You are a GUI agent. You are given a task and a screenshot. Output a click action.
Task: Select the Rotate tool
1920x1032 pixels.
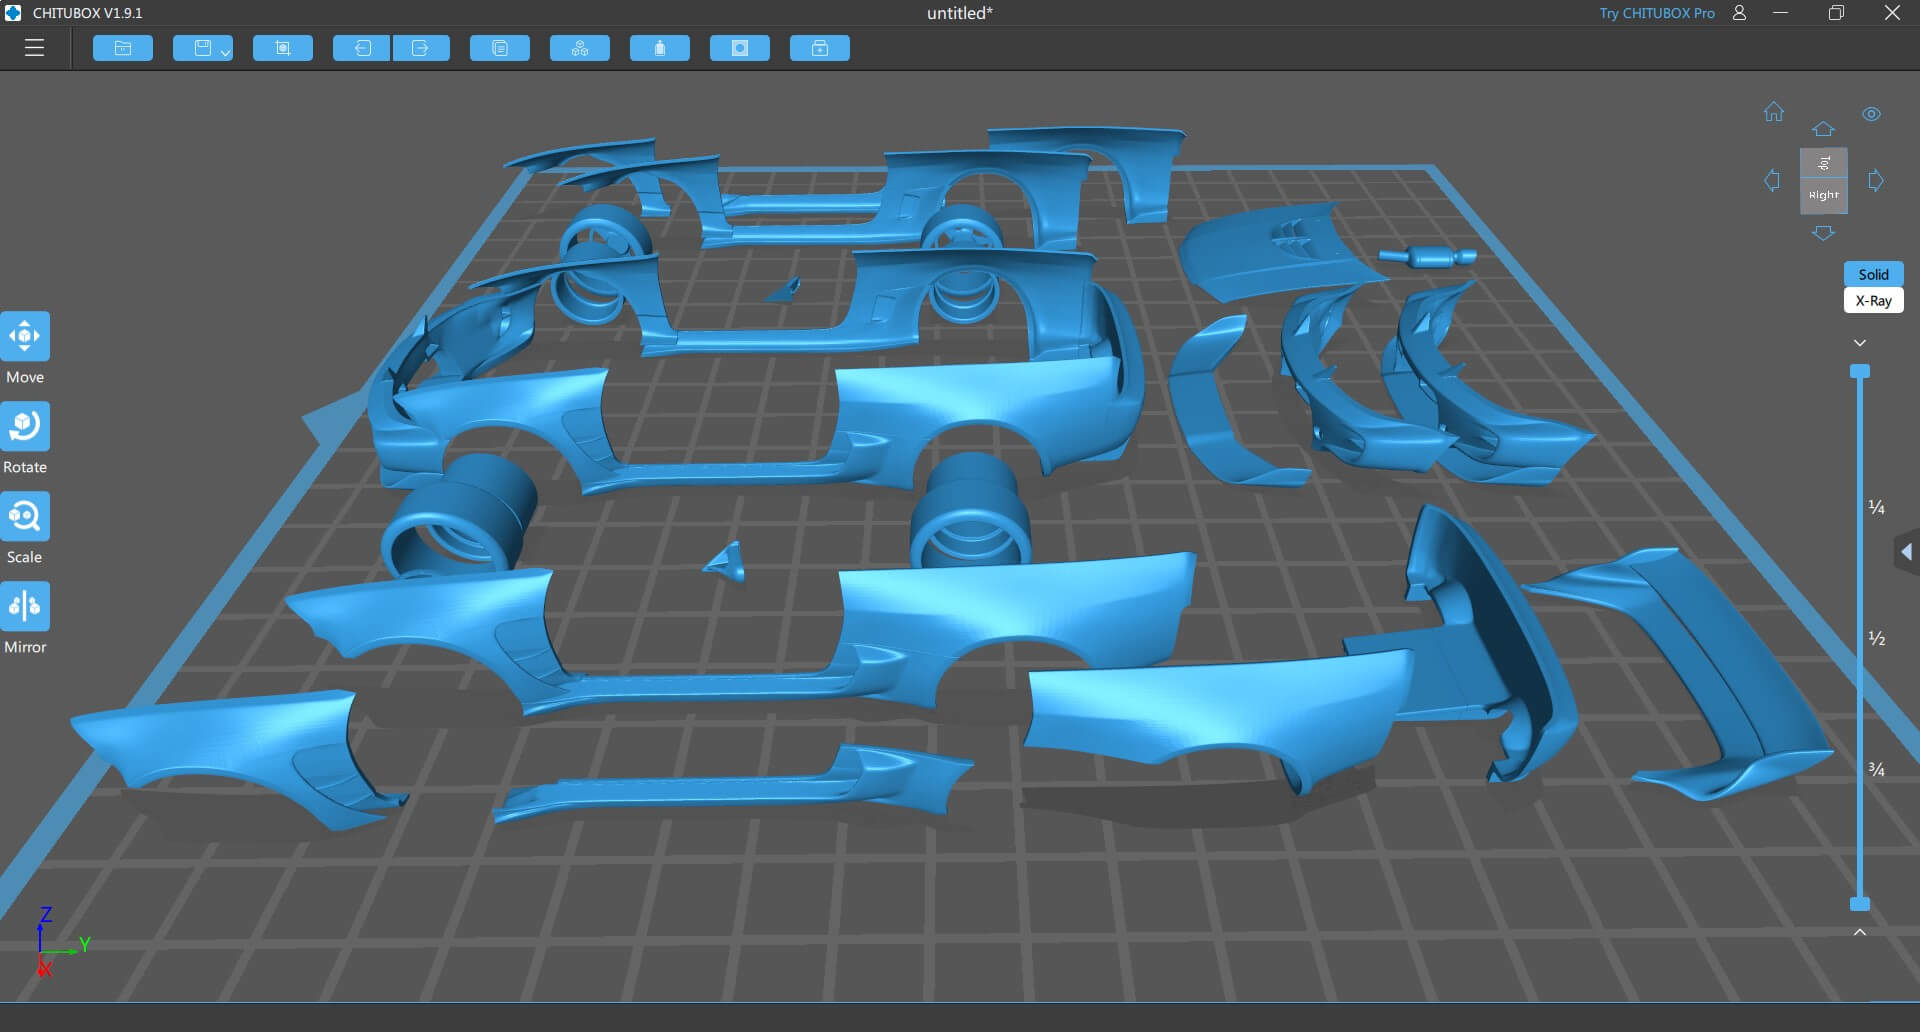[x=25, y=427]
